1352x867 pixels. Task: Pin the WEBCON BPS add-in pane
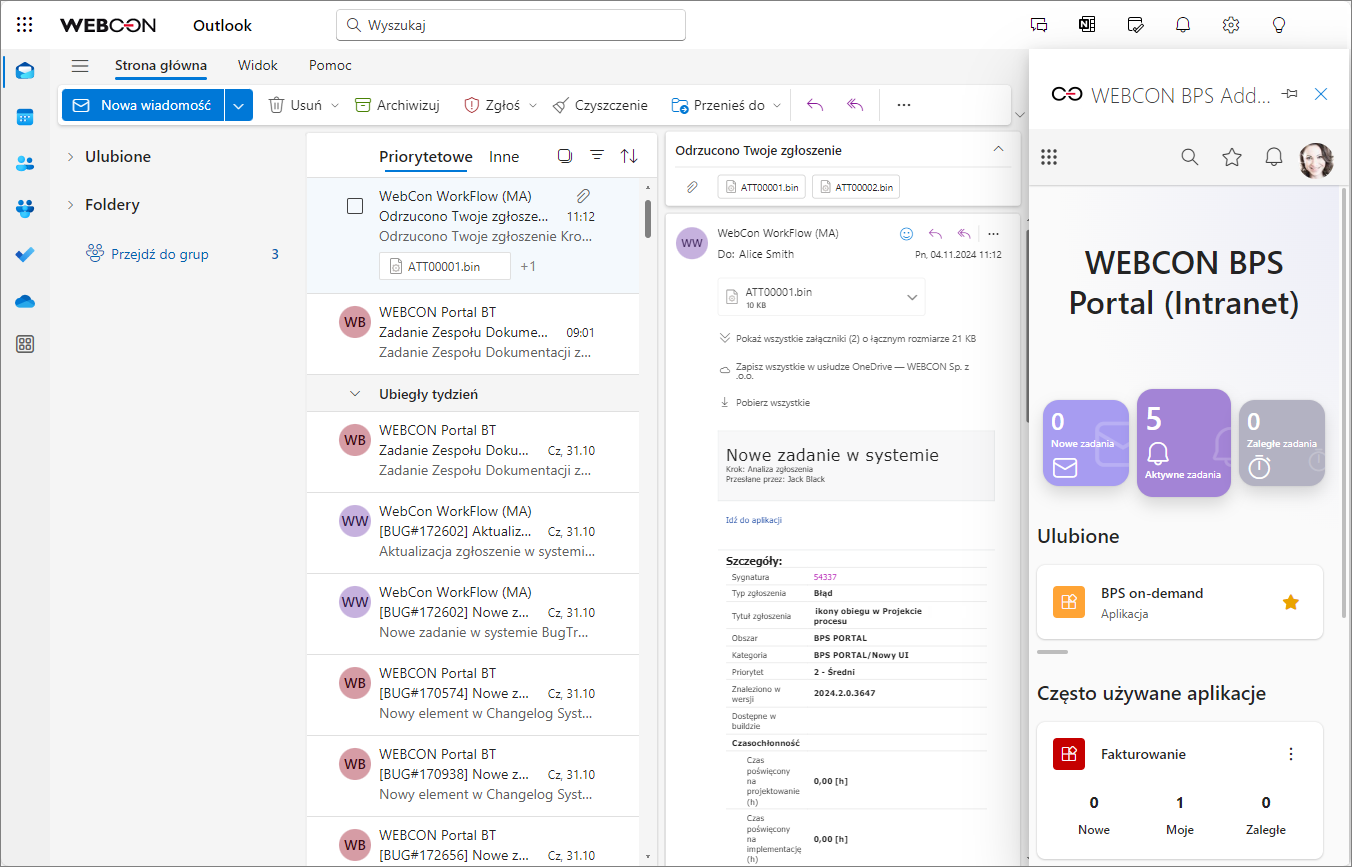(x=1290, y=94)
